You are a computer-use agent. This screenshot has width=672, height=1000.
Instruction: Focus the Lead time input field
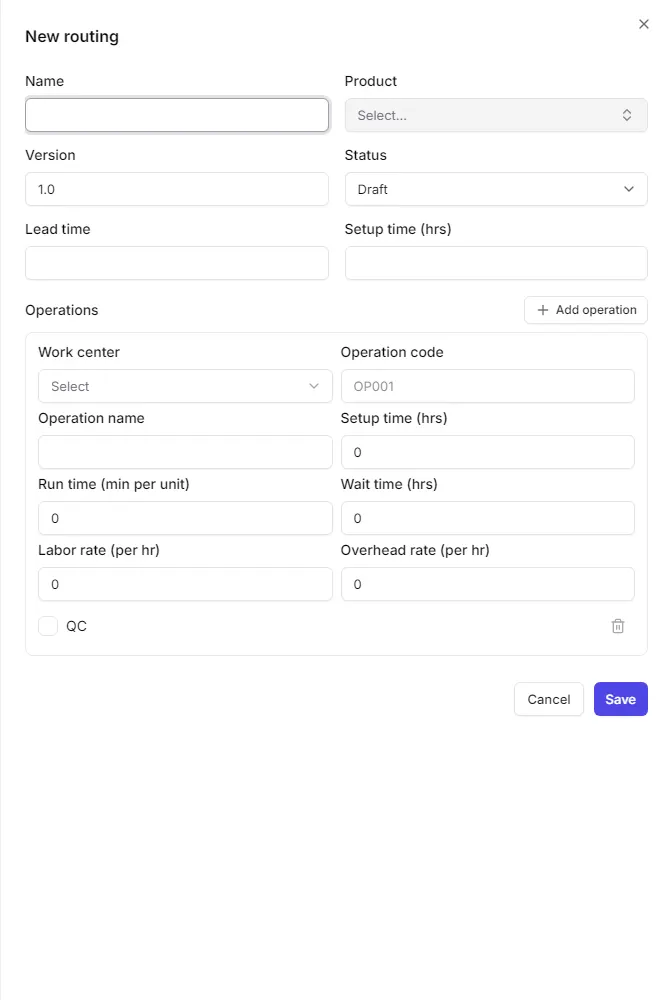point(177,263)
